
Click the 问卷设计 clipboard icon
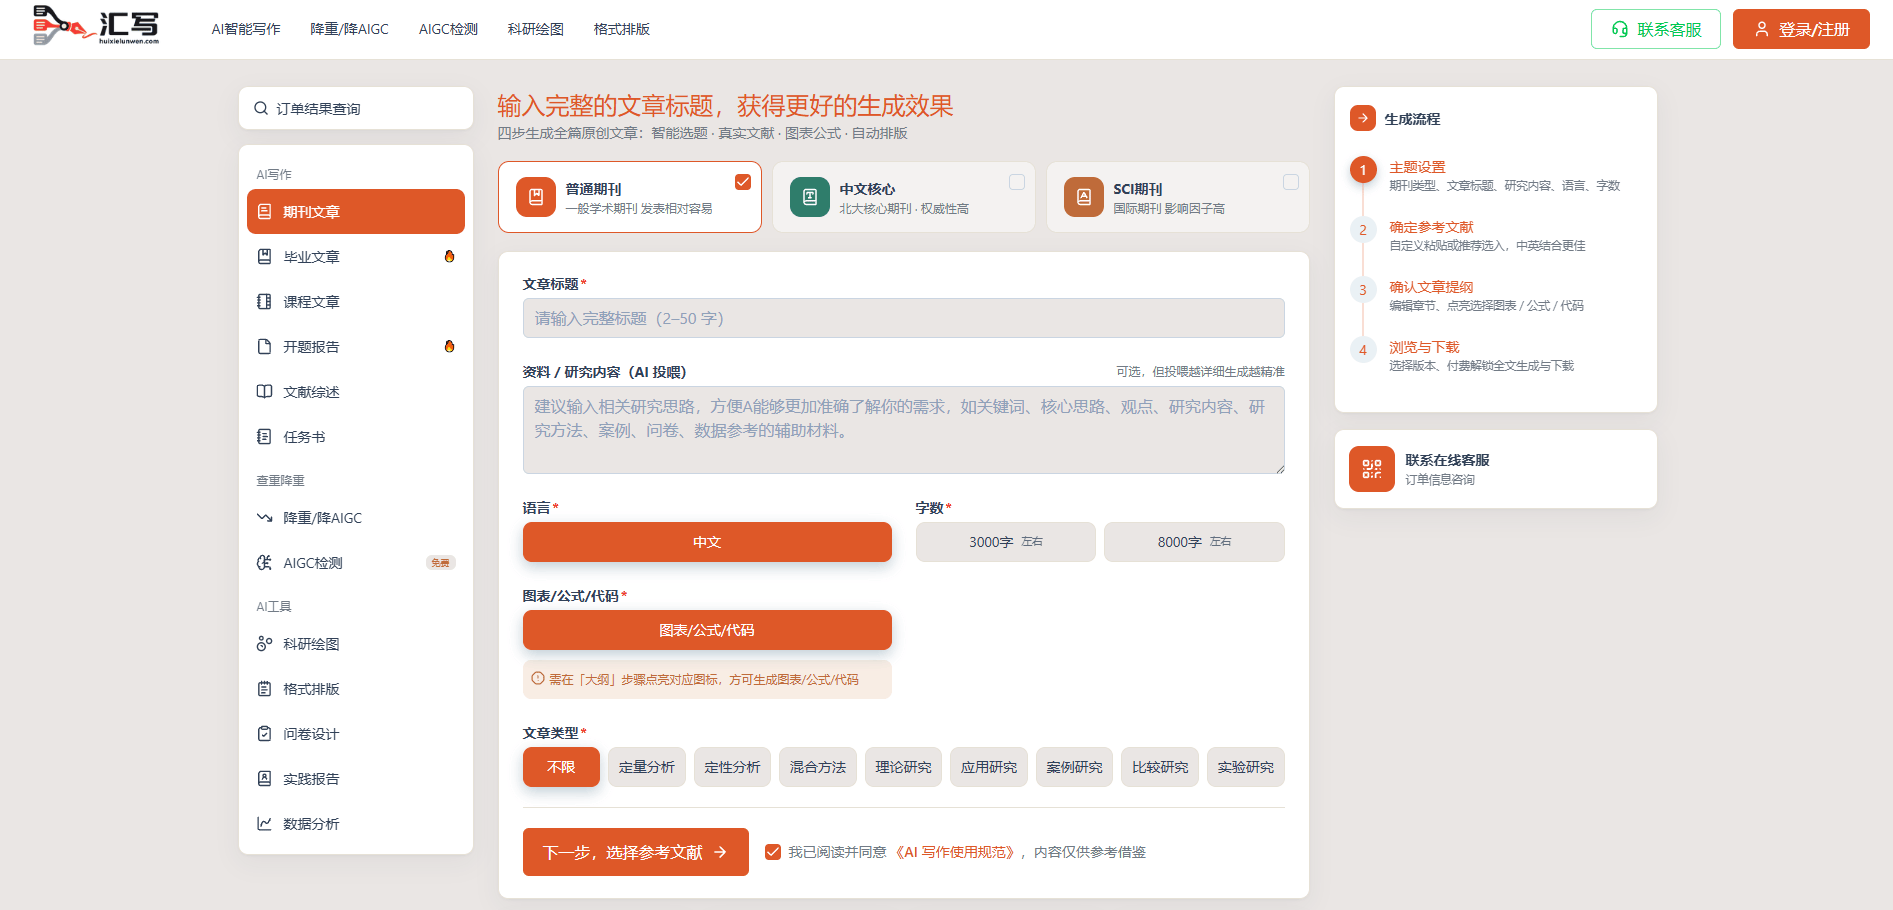tap(264, 734)
